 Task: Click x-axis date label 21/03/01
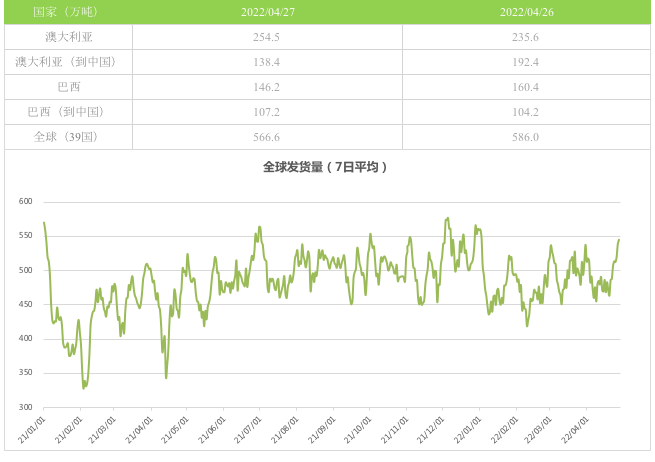(101, 430)
